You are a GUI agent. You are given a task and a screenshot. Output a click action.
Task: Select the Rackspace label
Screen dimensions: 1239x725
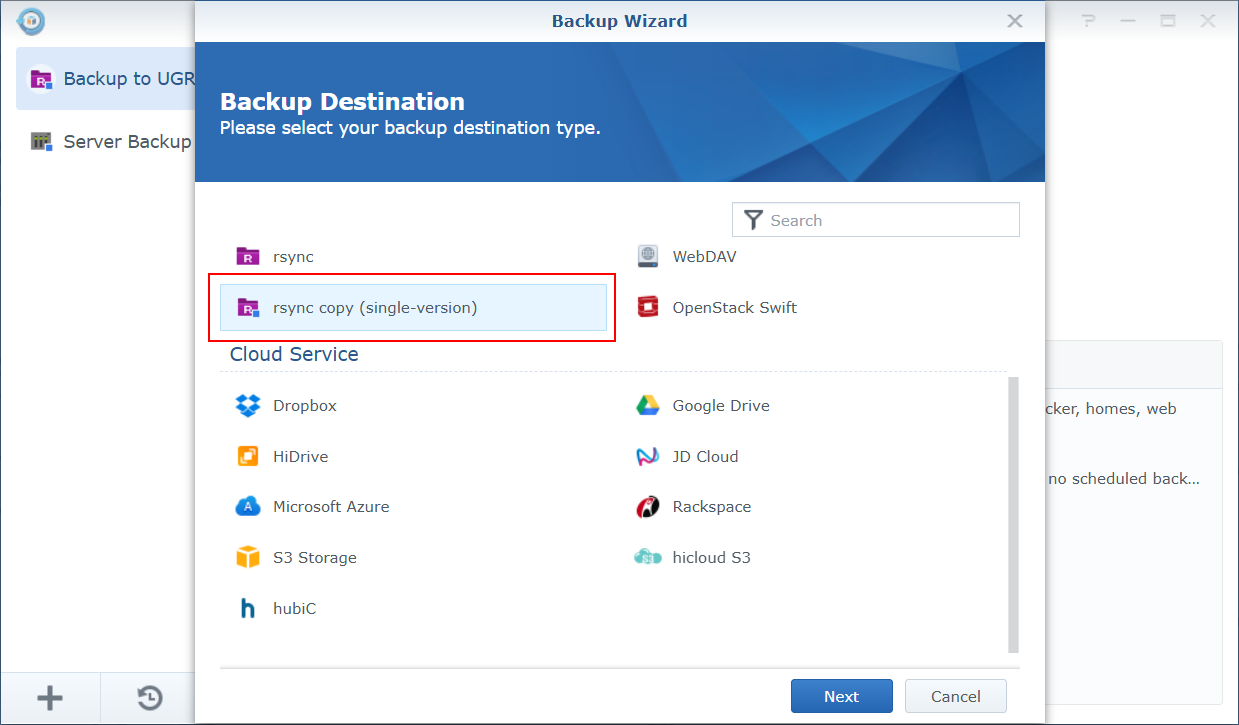[x=712, y=507]
